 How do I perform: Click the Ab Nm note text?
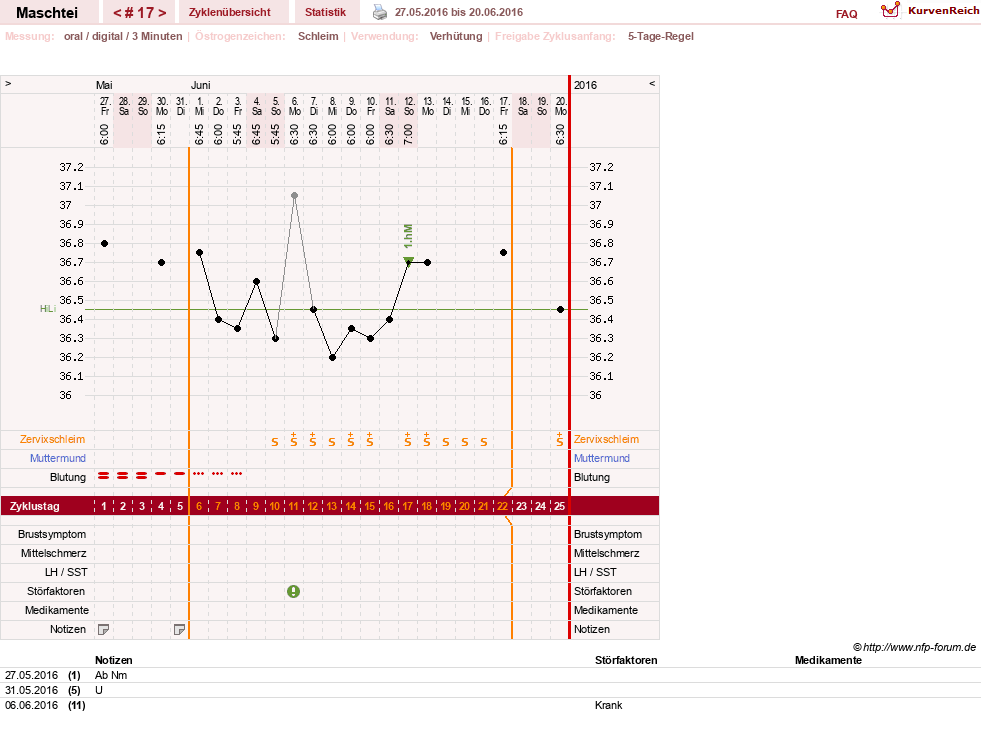point(111,675)
